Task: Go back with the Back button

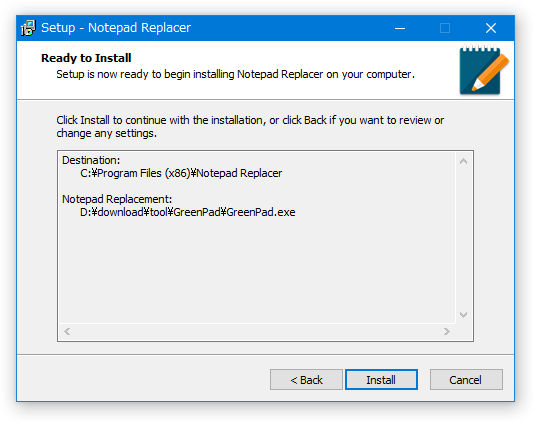Action: point(306,379)
